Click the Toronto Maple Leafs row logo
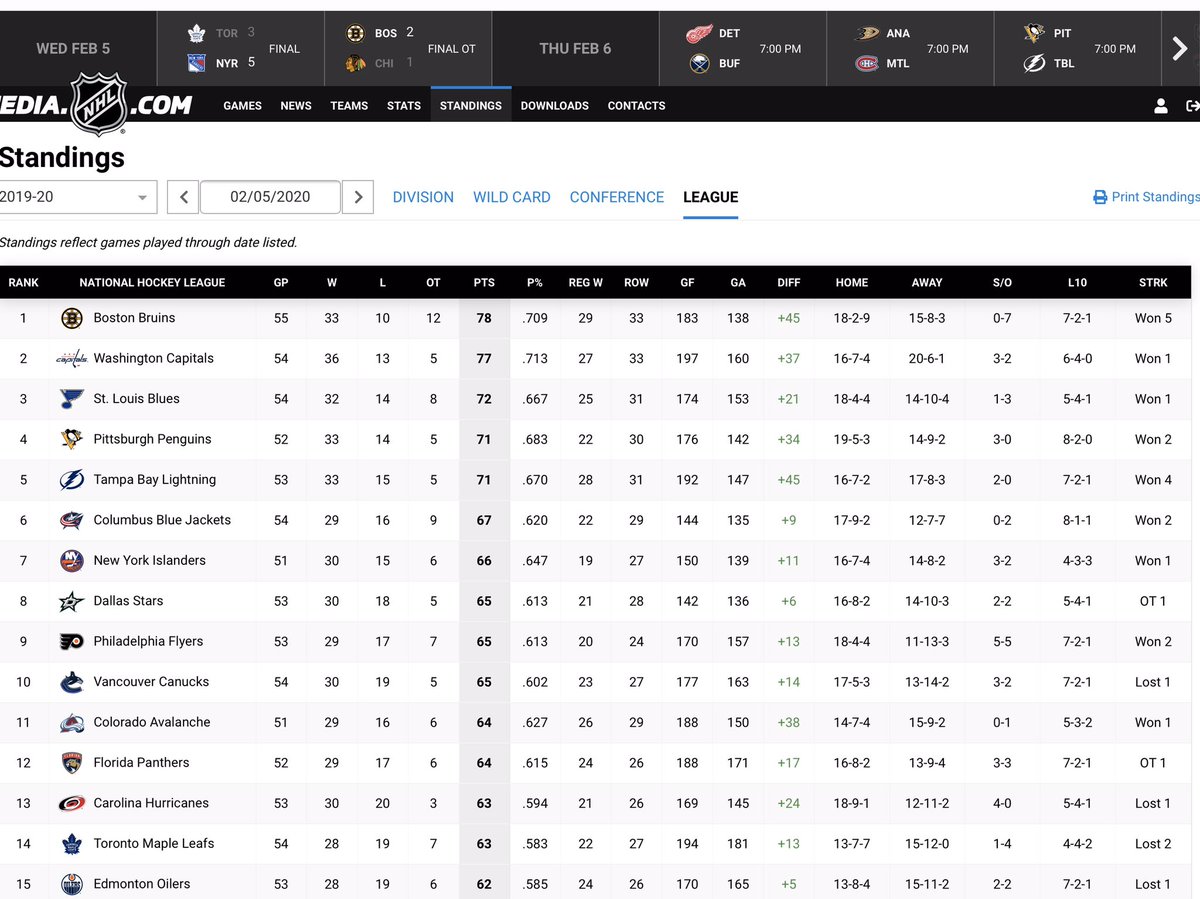This screenshot has height=899, width=1200. click(71, 844)
